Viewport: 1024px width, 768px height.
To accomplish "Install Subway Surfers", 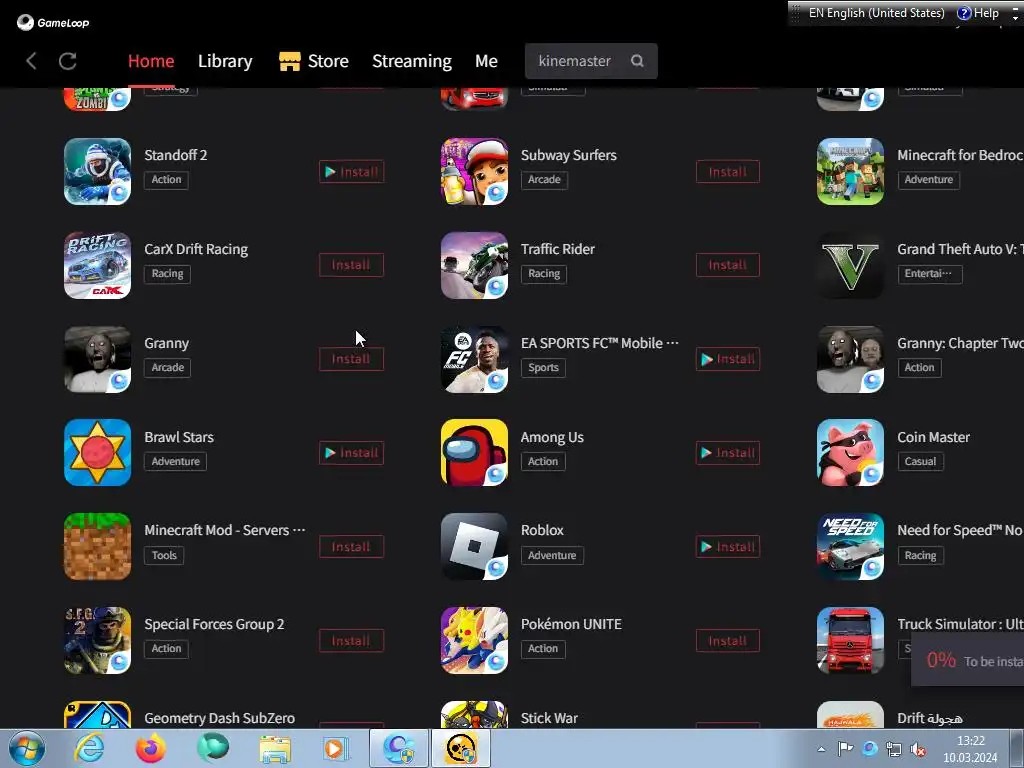I will click(x=728, y=172).
